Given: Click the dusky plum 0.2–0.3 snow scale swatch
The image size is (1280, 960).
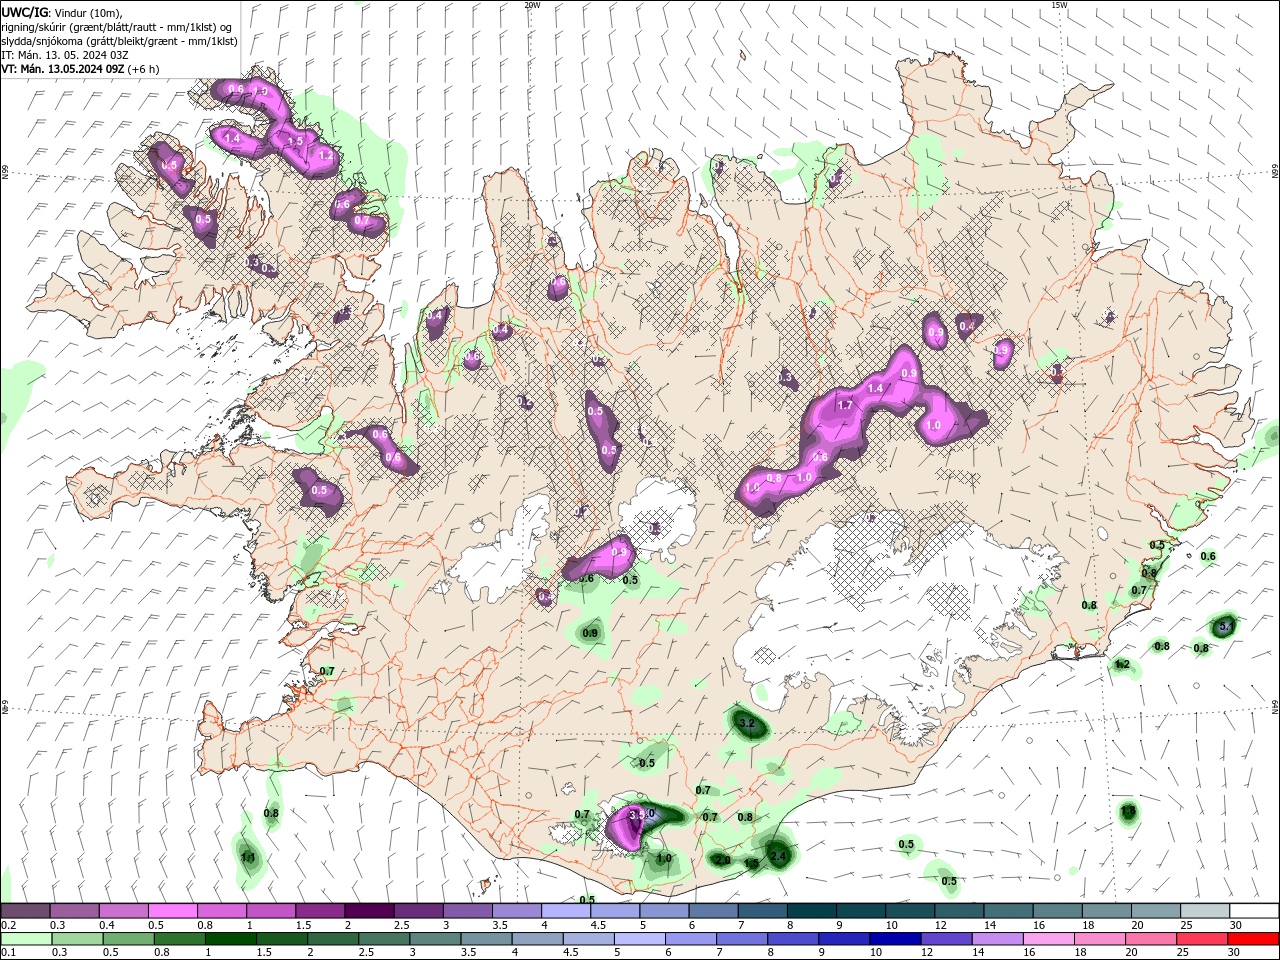Looking at the screenshot, I should [x=25, y=911].
